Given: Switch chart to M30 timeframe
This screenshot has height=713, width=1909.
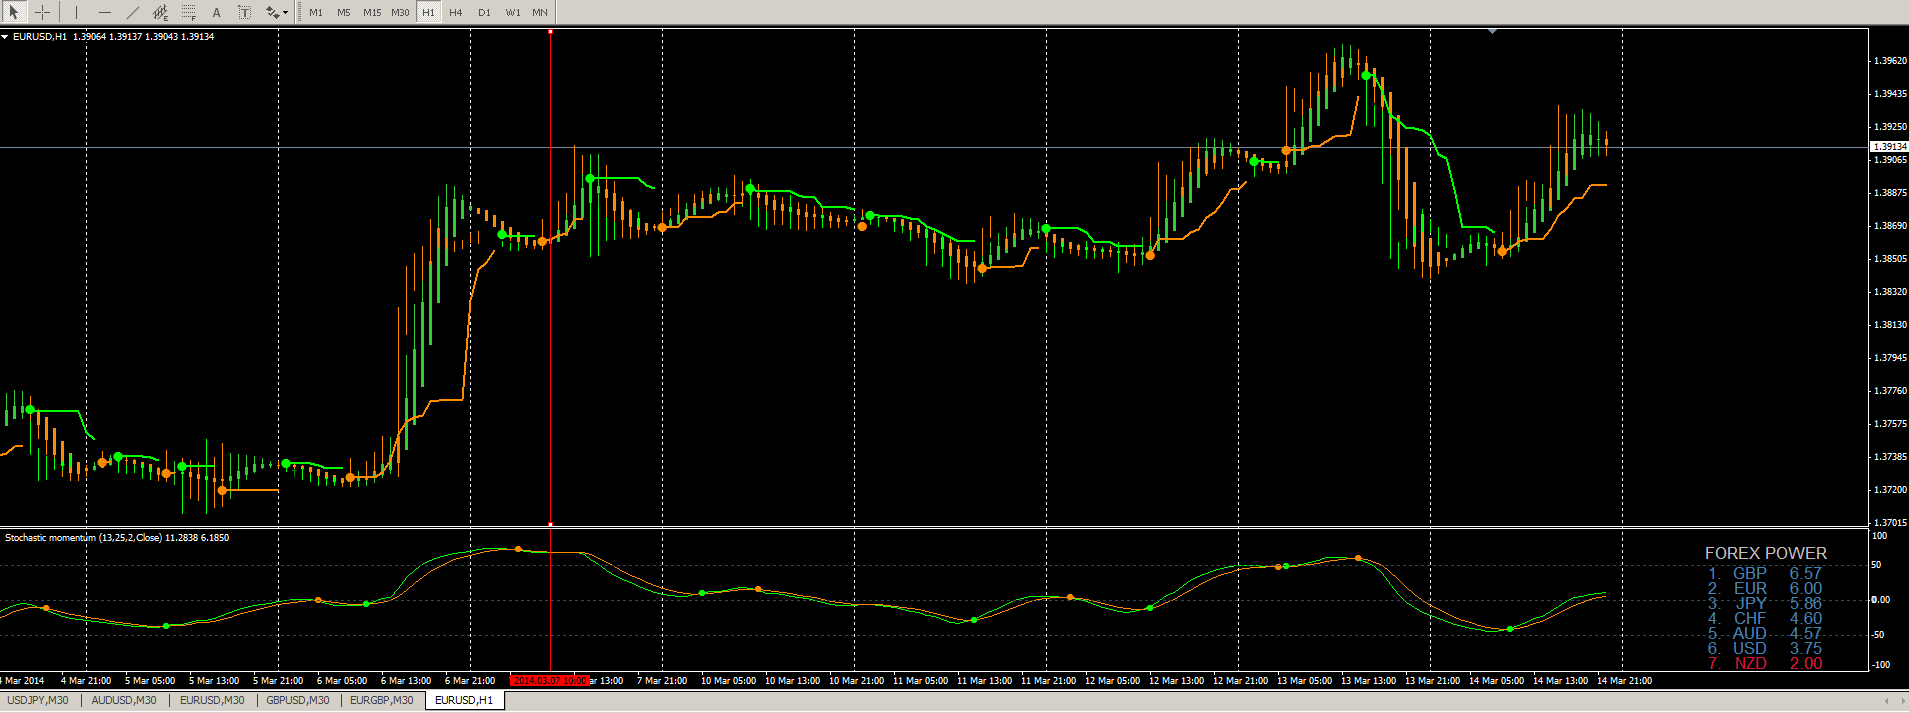Looking at the screenshot, I should pos(400,12).
